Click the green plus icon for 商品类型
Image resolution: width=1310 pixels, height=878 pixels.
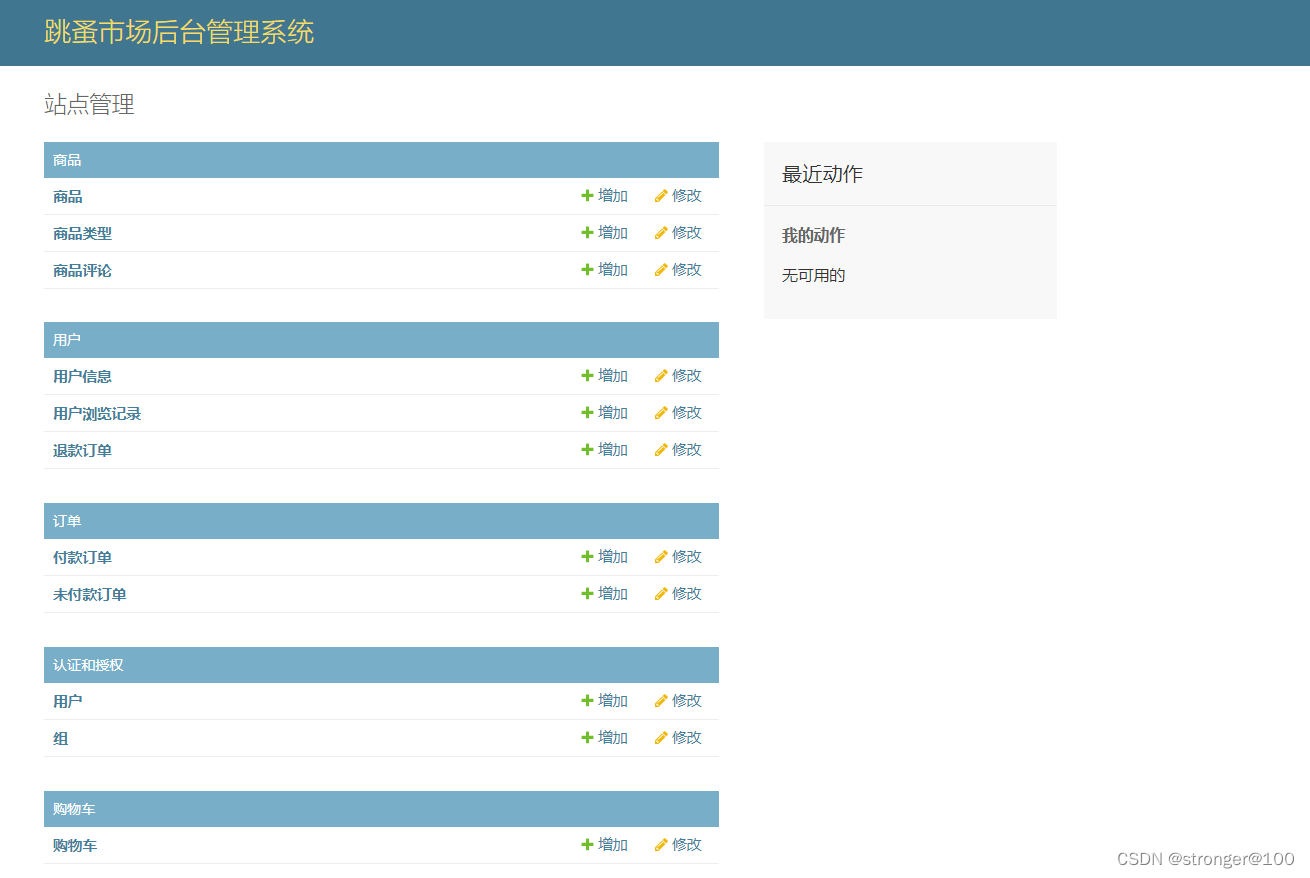587,233
